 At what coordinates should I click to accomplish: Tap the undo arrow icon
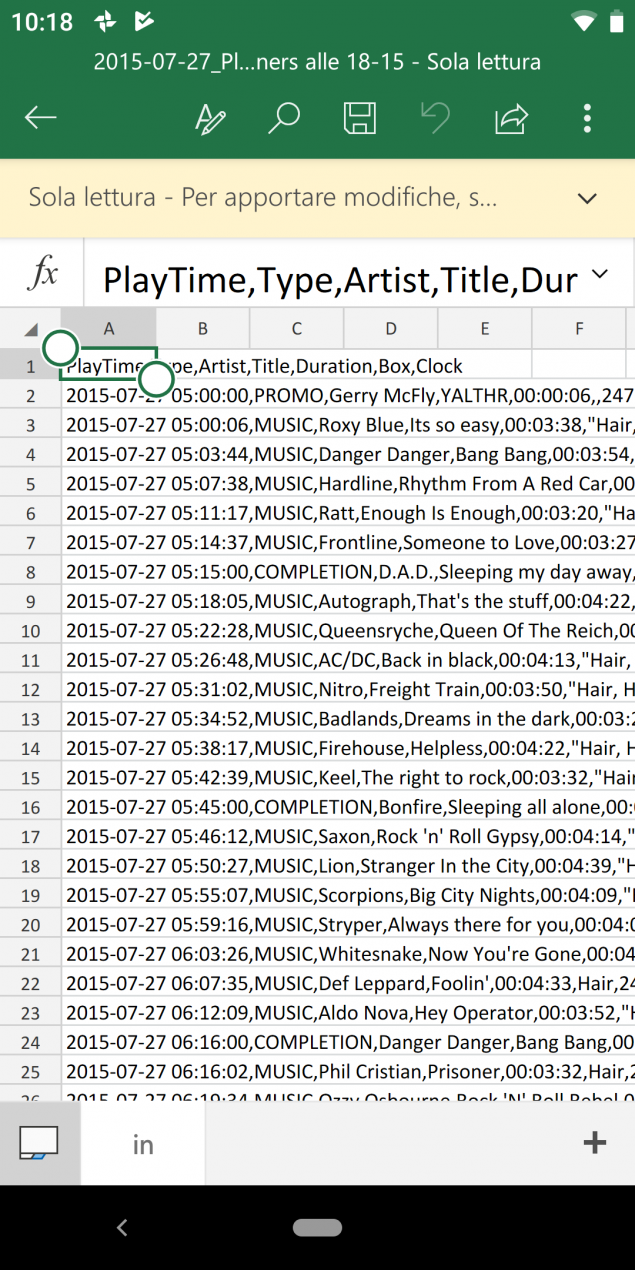tap(435, 118)
